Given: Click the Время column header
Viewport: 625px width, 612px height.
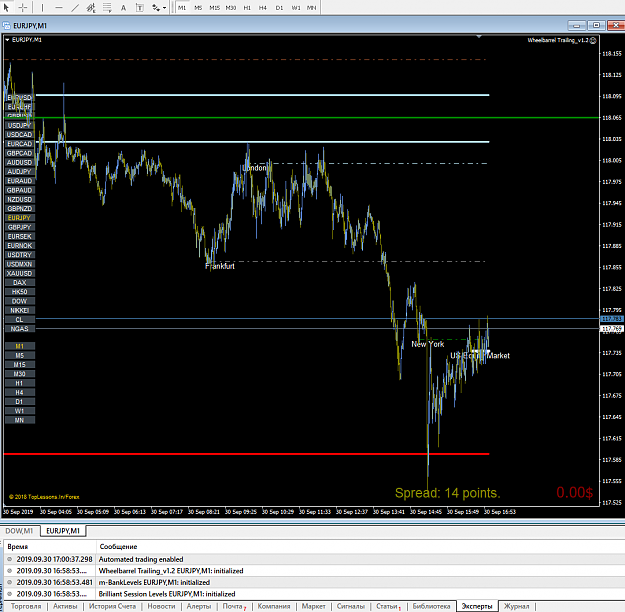Looking at the screenshot, I should (50, 547).
